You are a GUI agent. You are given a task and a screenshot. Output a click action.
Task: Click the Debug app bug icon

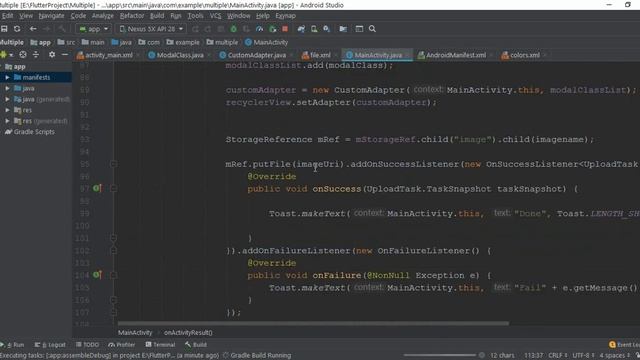pos(233,29)
